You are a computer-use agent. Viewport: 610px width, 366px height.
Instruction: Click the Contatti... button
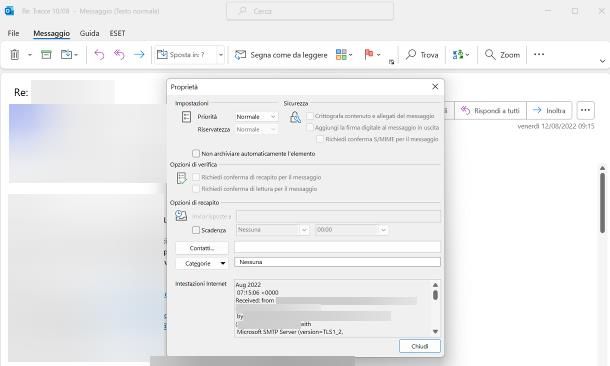[x=202, y=248]
